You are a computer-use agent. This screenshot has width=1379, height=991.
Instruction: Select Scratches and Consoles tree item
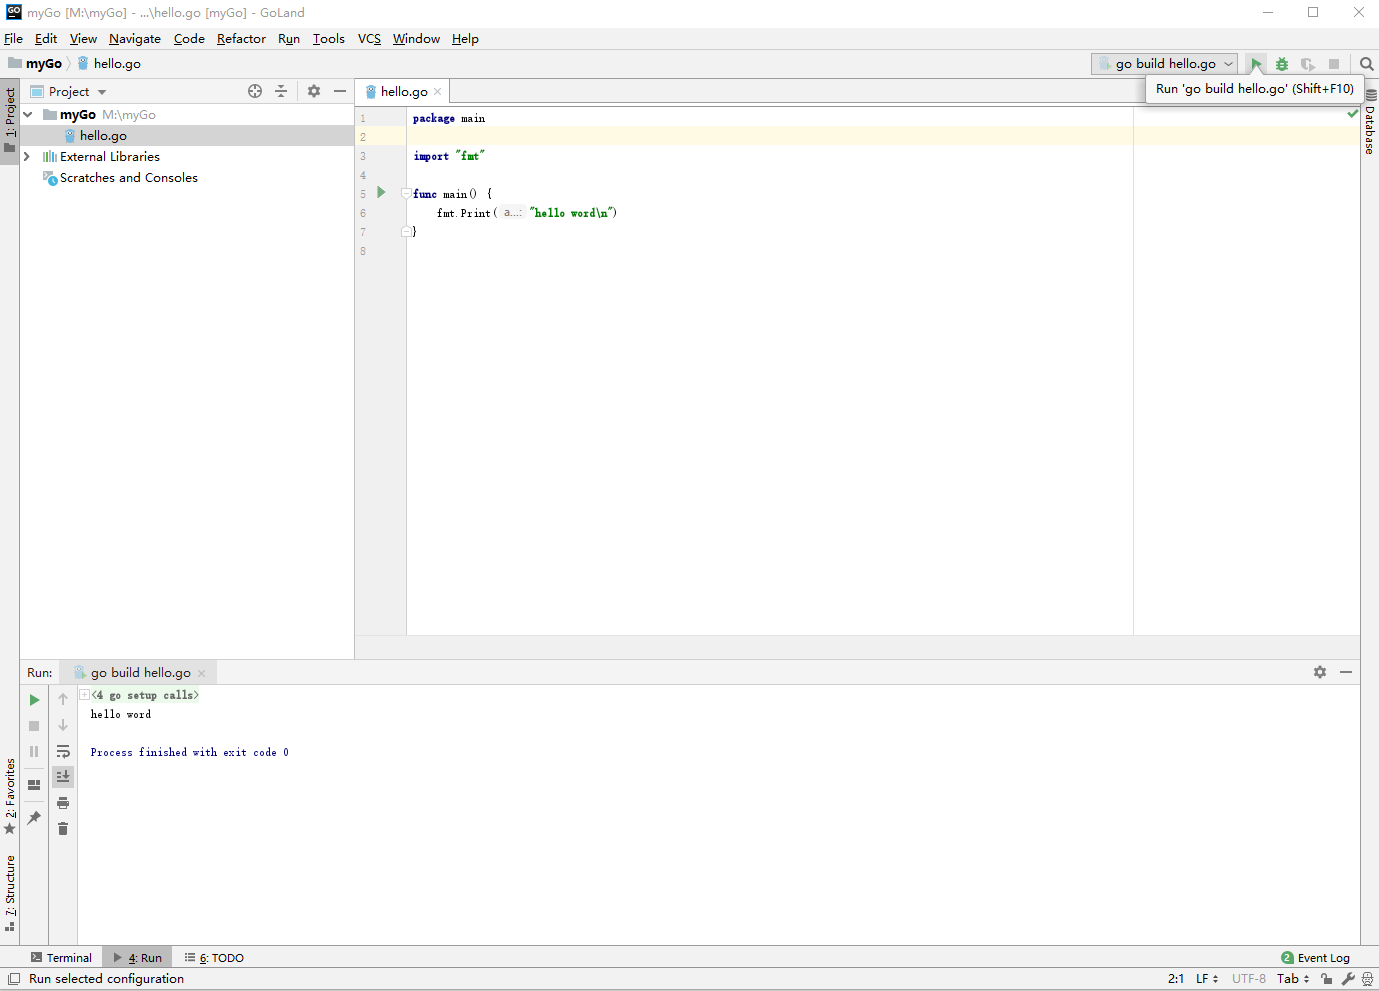(x=128, y=178)
